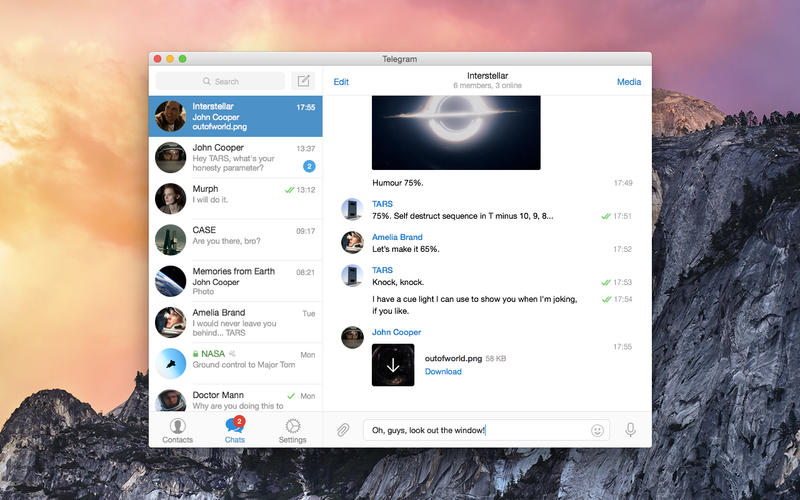Screen dimensions: 800x500
Task: Click John Cooper's avatar above the file message
Action: [352, 337]
